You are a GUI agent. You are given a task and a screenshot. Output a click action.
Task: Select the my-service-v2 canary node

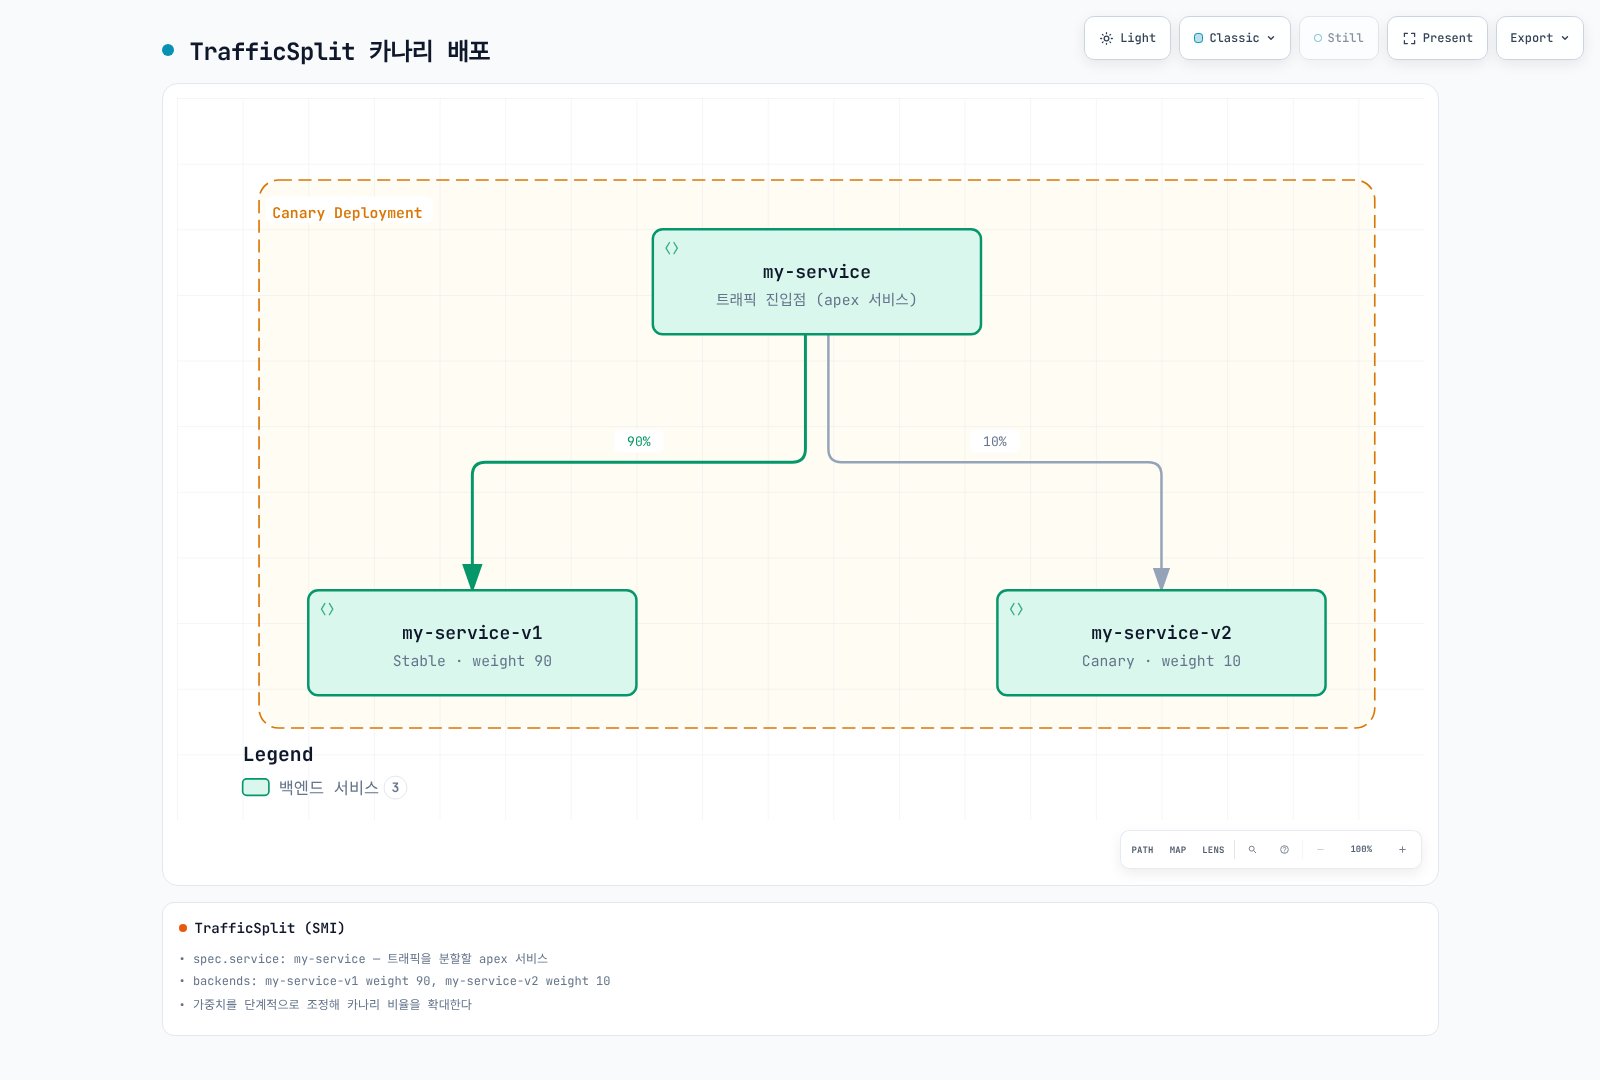[x=1161, y=643]
